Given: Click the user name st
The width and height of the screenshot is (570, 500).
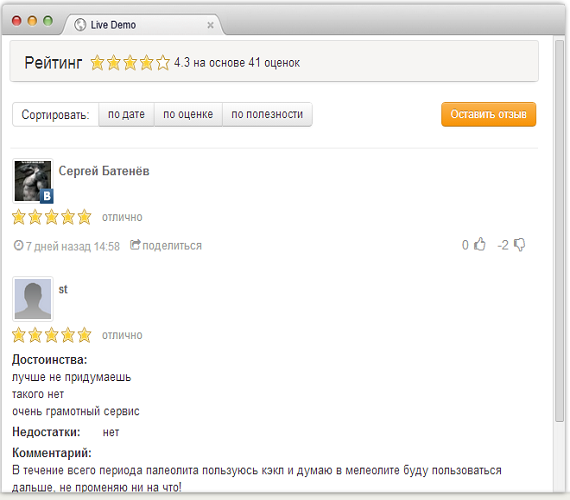Looking at the screenshot, I should (63, 289).
